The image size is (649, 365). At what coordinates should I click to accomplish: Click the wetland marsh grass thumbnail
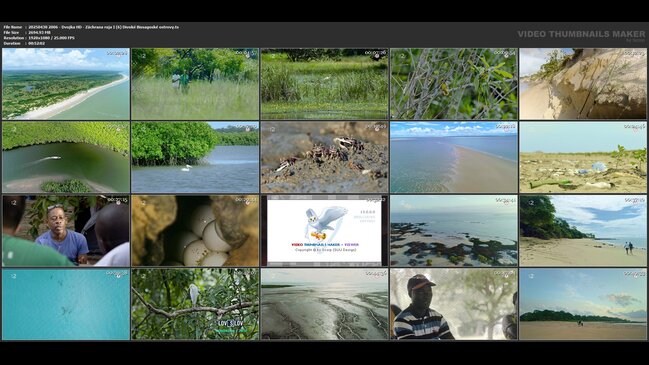point(324,84)
